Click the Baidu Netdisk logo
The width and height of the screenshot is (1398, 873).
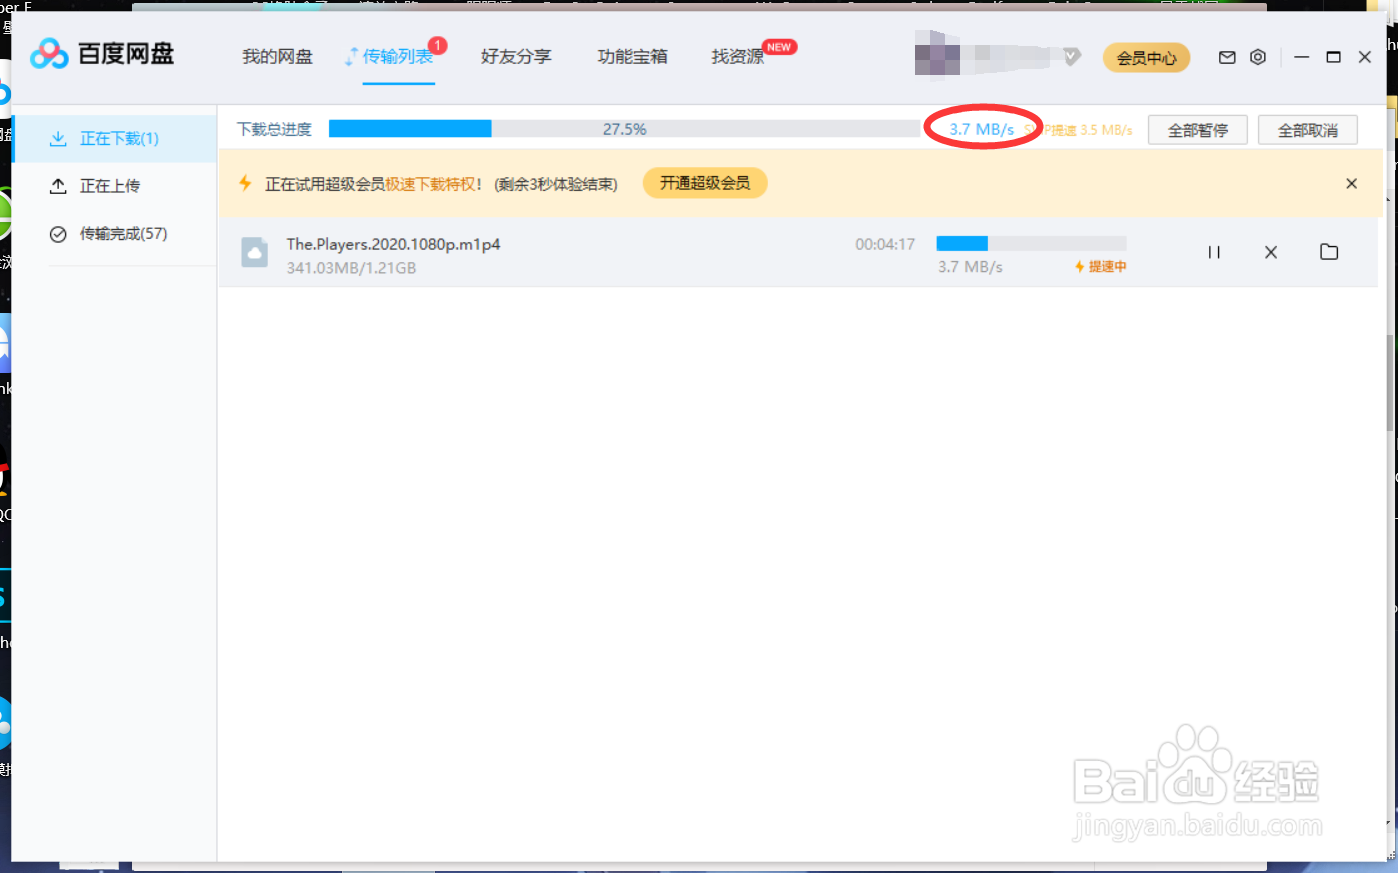[102, 54]
